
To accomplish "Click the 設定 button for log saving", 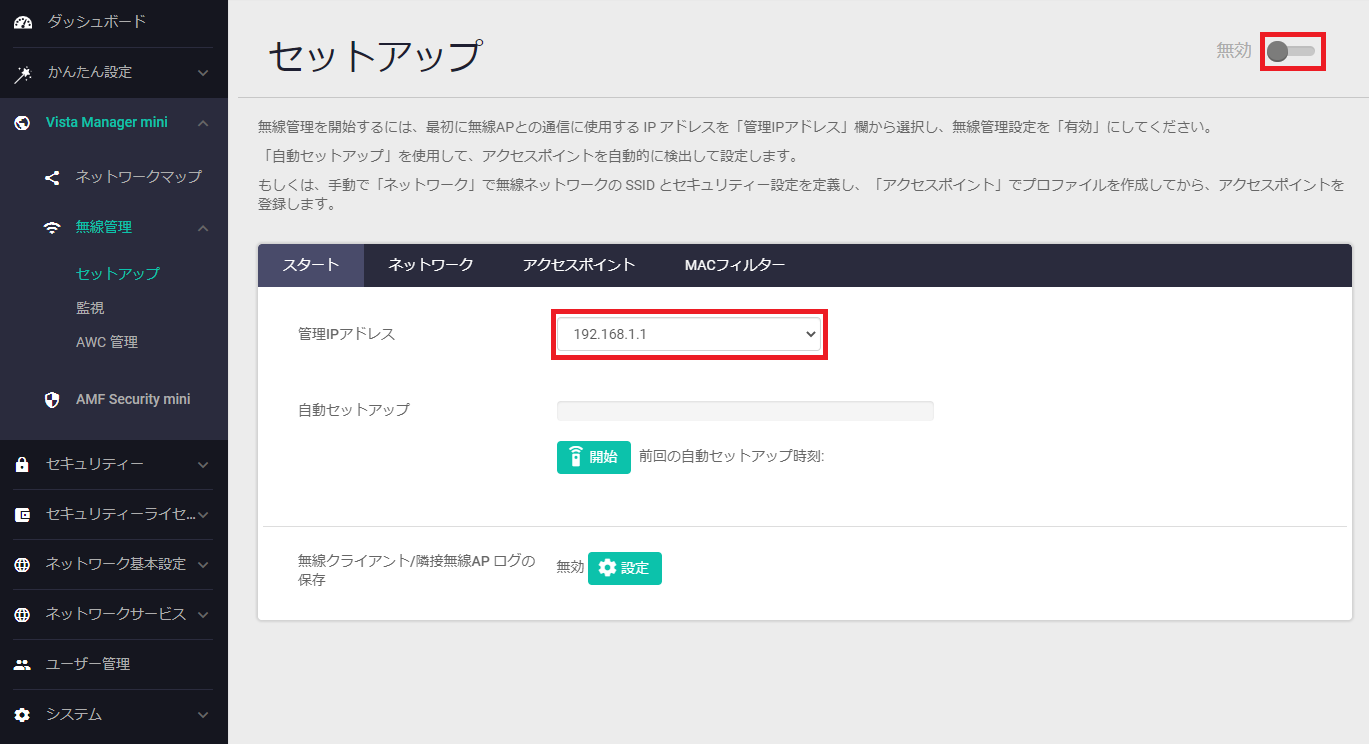I will pyautogui.click(x=624, y=568).
